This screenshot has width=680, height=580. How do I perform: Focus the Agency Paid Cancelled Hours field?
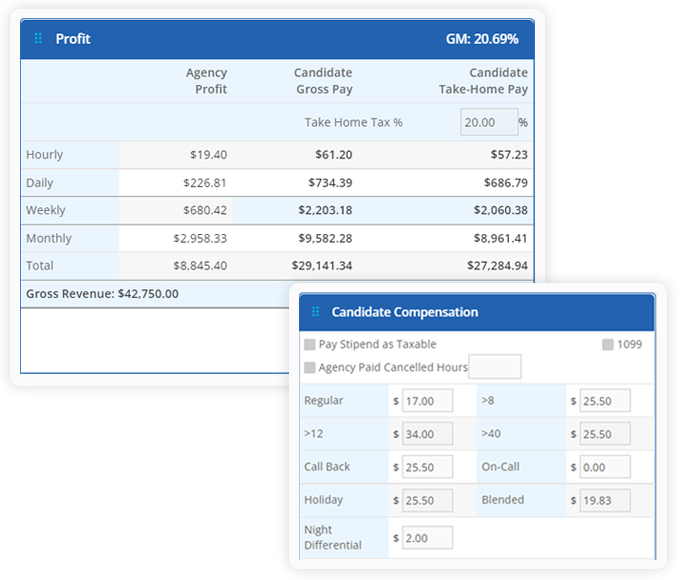pos(495,367)
